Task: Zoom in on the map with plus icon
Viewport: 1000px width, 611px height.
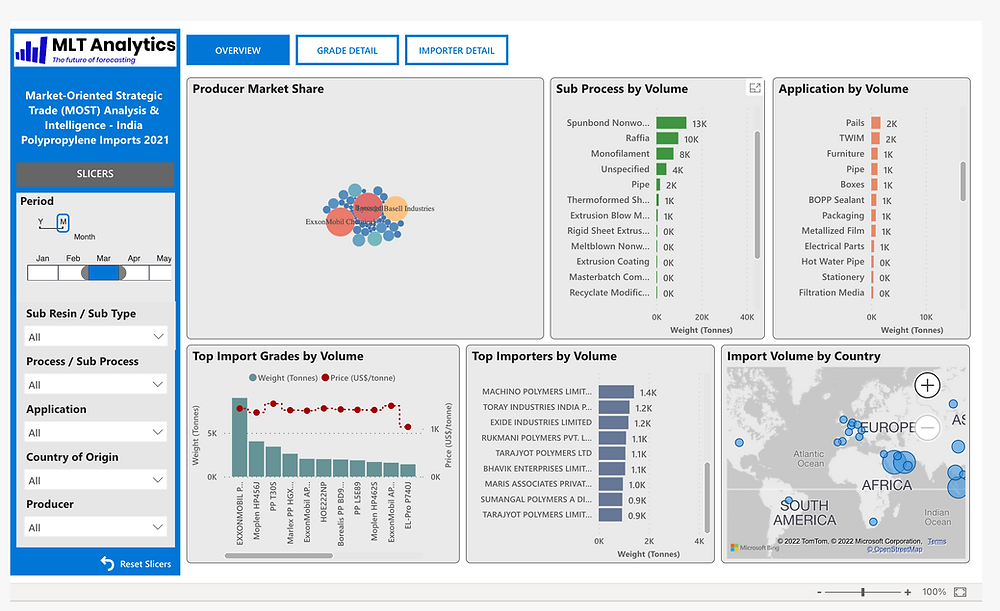Action: pos(927,385)
